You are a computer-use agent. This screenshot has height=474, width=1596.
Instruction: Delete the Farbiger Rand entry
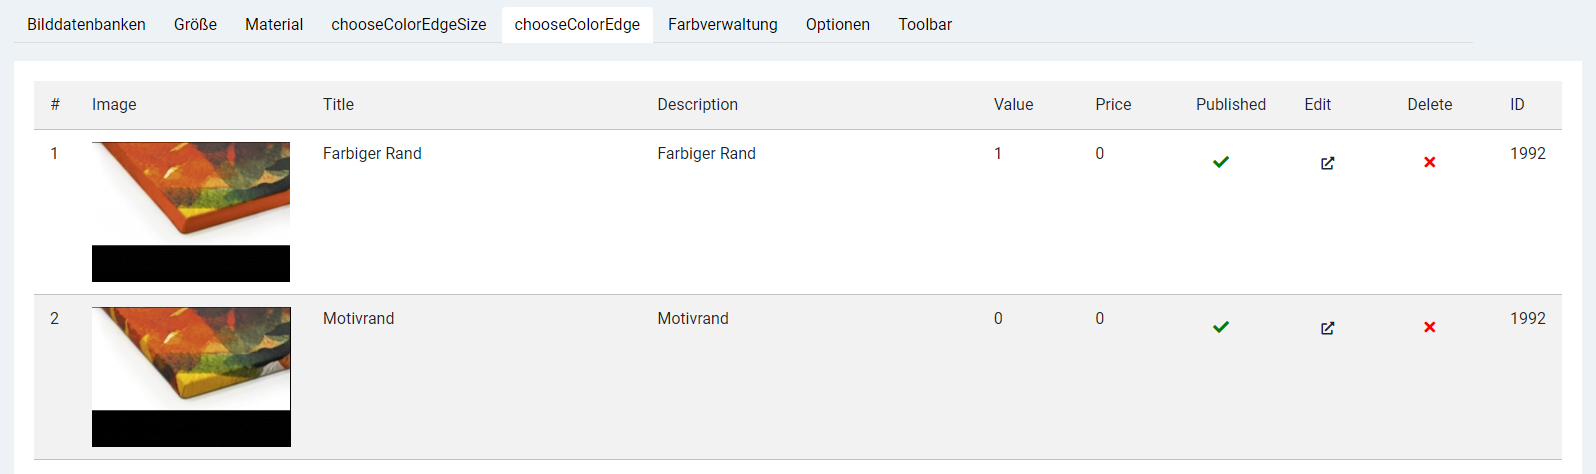[1429, 162]
